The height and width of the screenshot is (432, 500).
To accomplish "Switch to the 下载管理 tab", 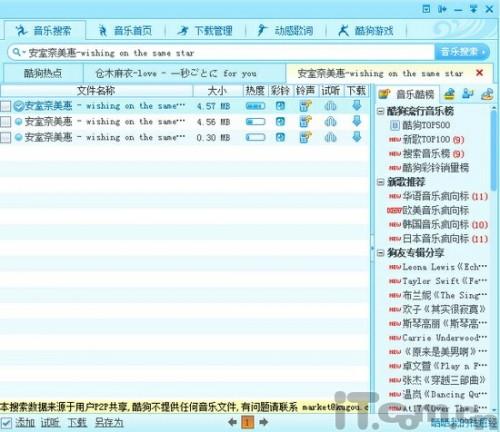I will (x=205, y=31).
